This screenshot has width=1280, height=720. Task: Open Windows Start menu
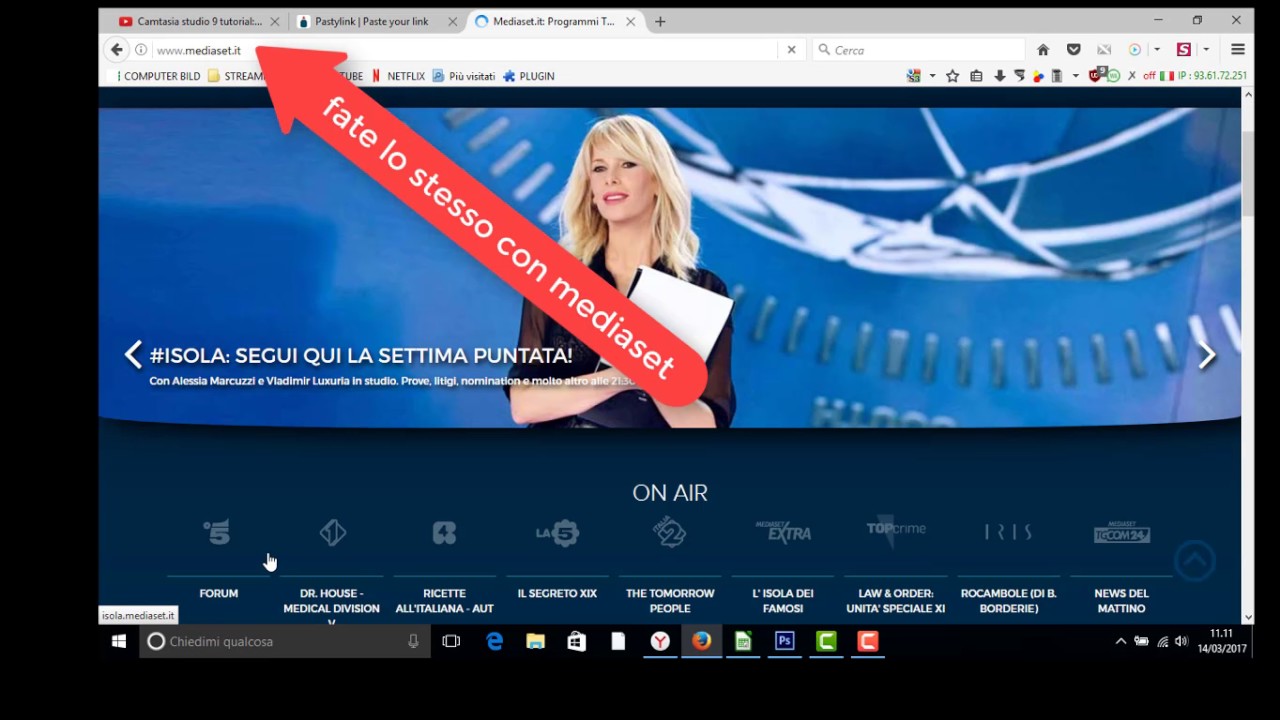(119, 641)
